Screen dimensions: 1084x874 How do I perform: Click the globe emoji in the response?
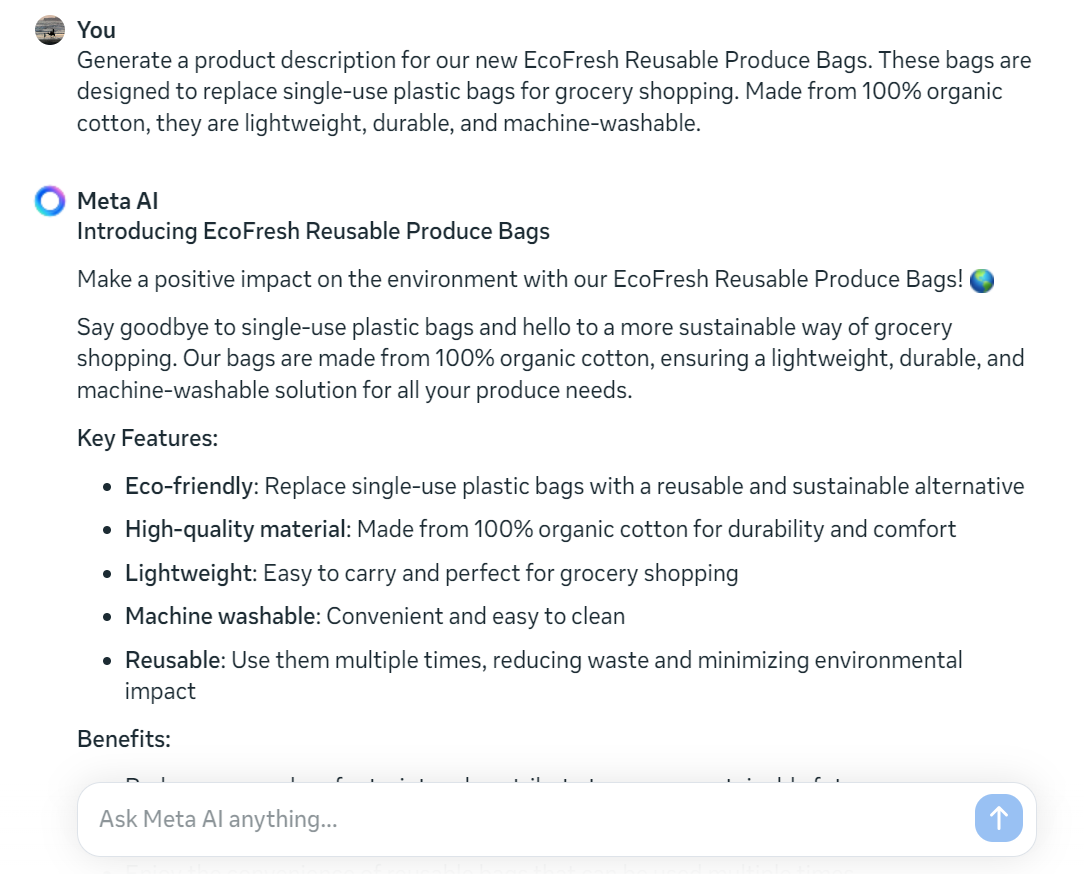(x=982, y=280)
